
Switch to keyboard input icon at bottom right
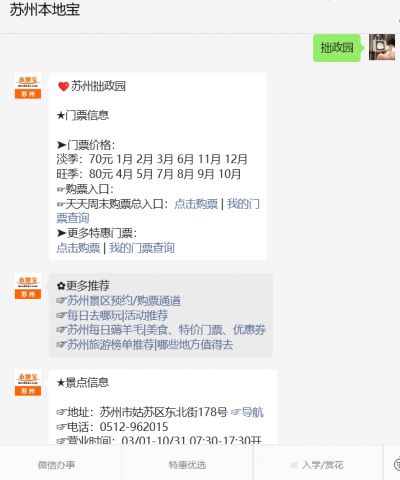tap(397, 464)
